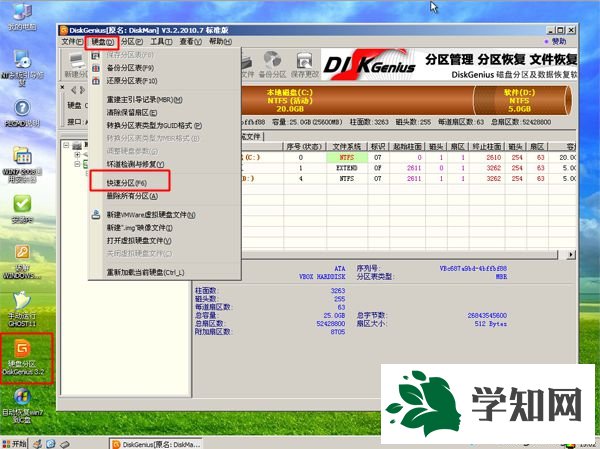Click the Internet Explorer quick launch icon
The width and height of the screenshot is (600, 449).
51,444
